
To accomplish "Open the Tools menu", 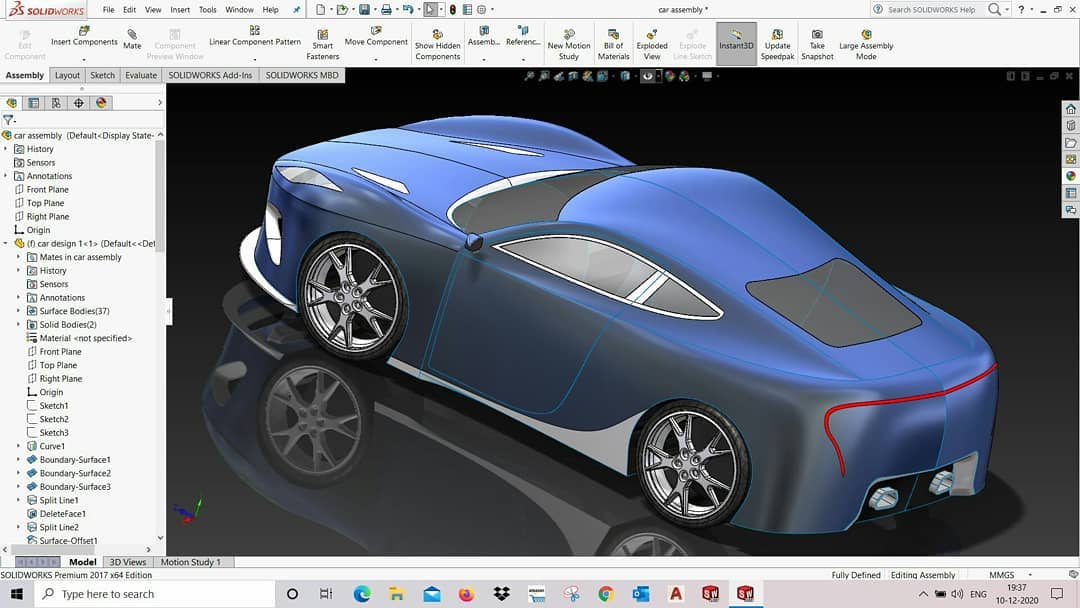I will click(207, 10).
